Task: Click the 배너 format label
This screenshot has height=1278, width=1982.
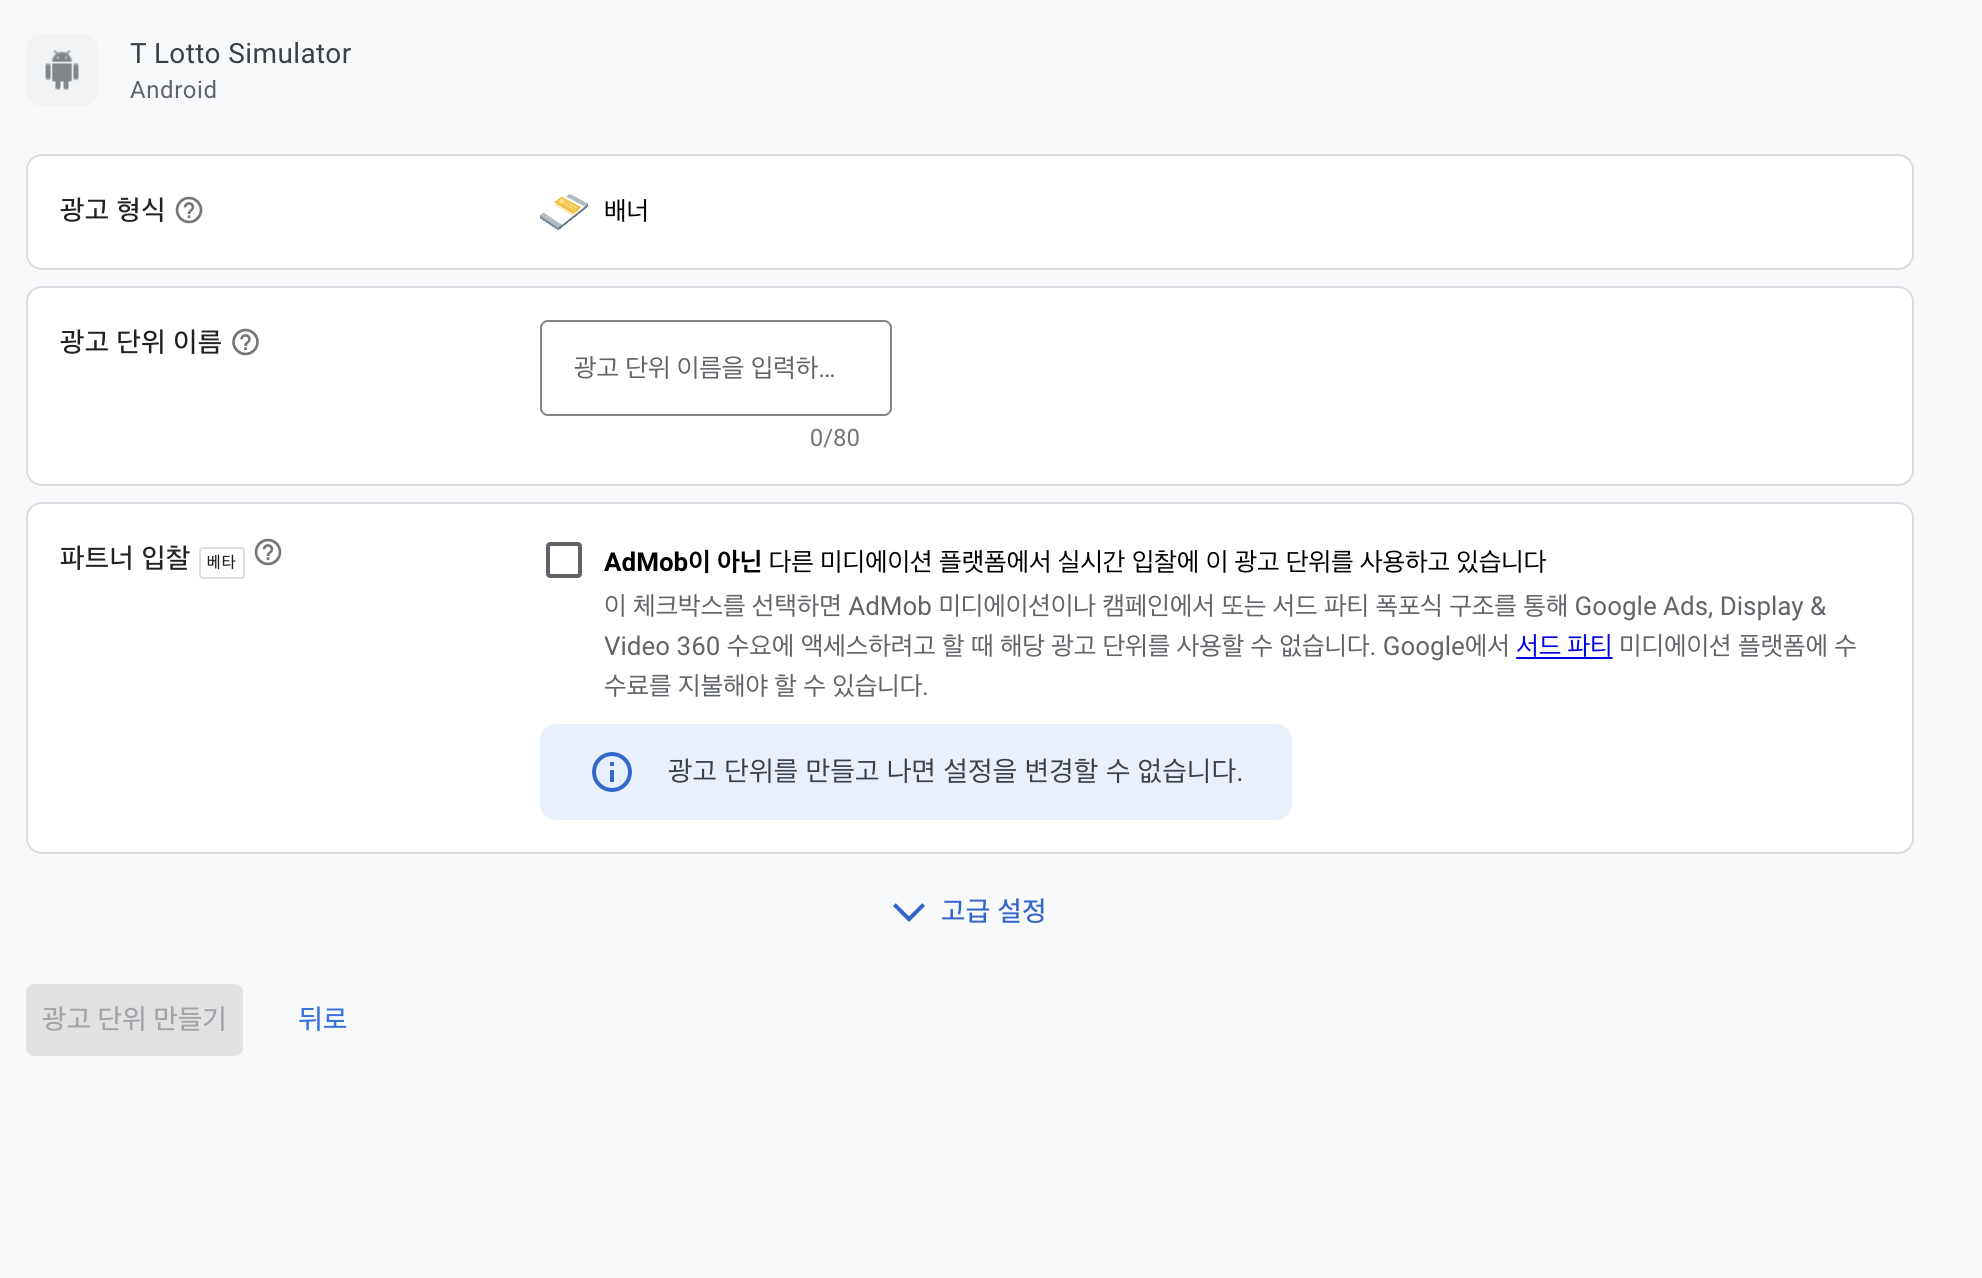Action: point(626,211)
